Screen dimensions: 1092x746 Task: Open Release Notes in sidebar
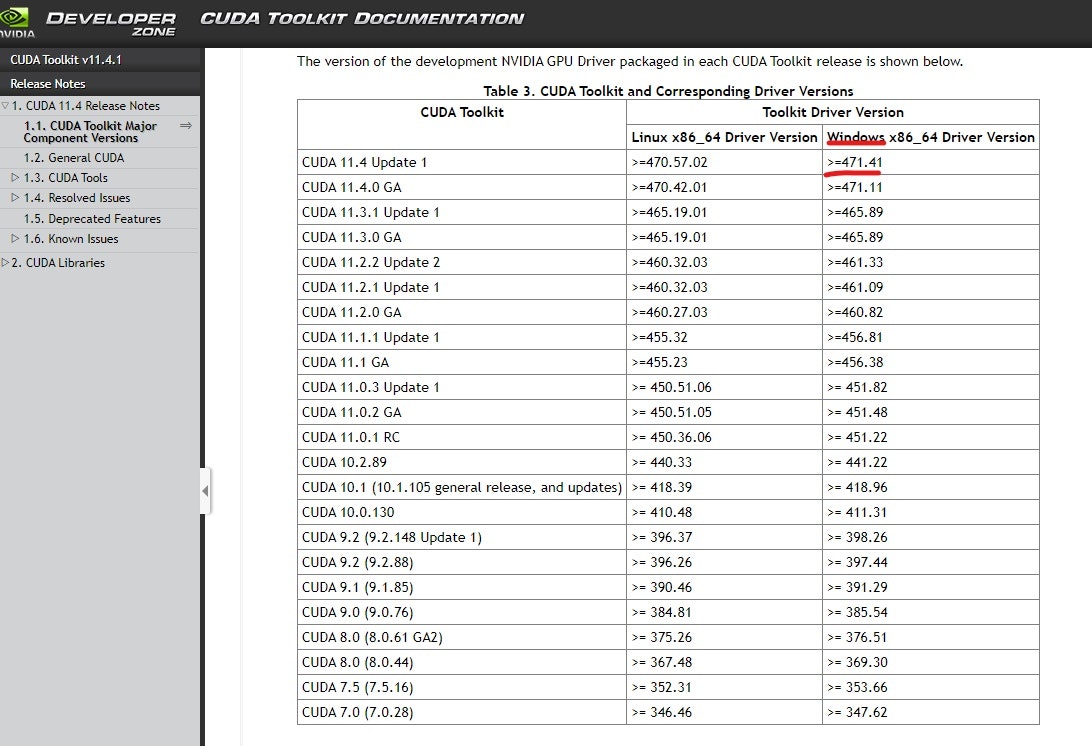47,84
